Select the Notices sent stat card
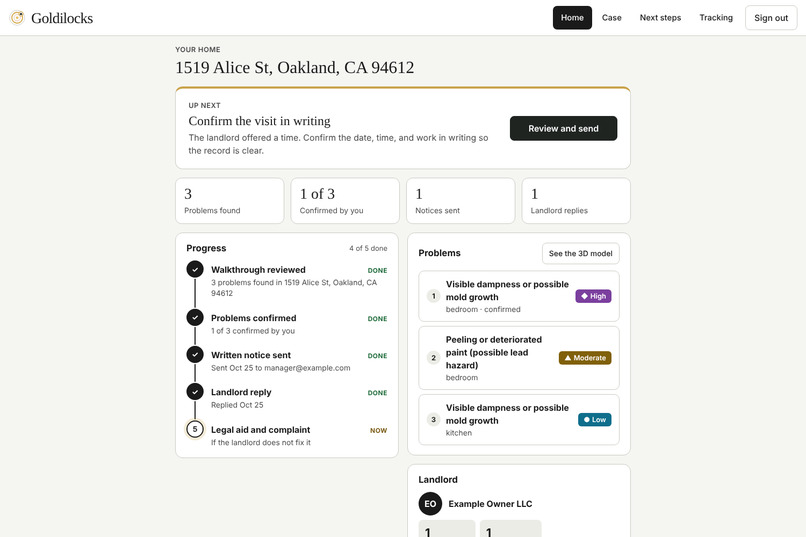The width and height of the screenshot is (806, 537). [461, 201]
